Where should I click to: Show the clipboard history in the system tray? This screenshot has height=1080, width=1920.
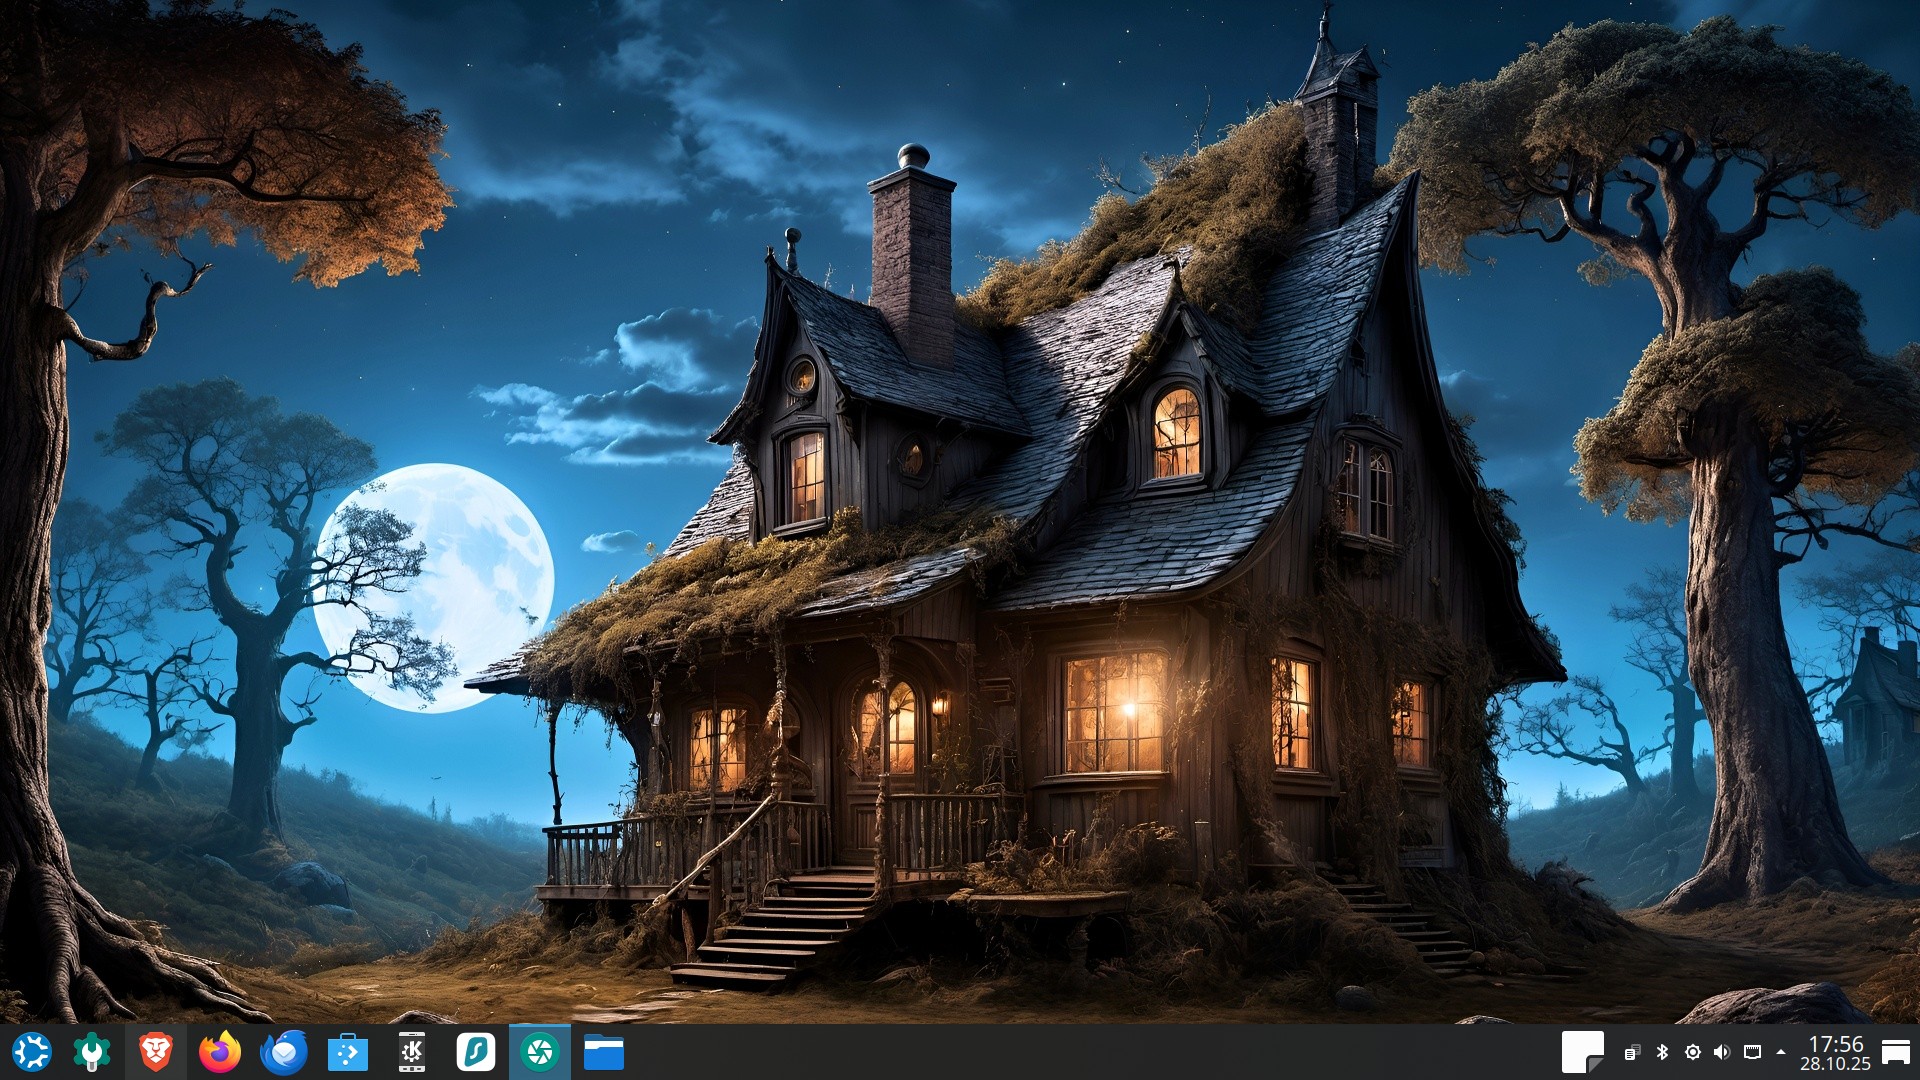[x=1632, y=1052]
